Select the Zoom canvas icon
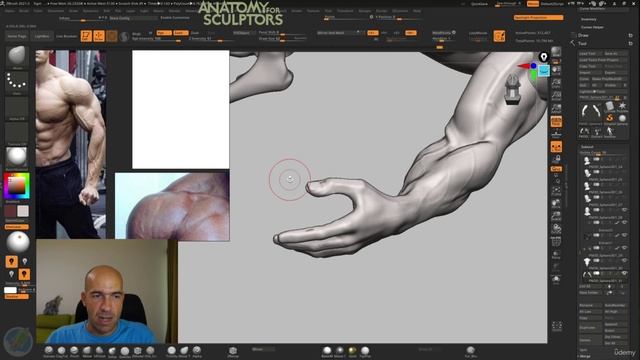 pos(556,83)
